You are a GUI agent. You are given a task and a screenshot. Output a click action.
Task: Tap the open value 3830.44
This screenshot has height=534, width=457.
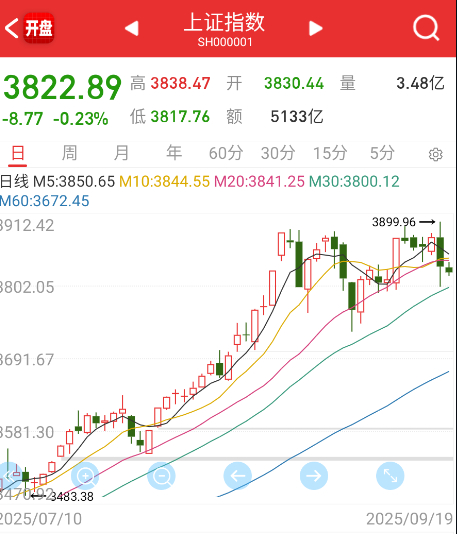(x=294, y=84)
